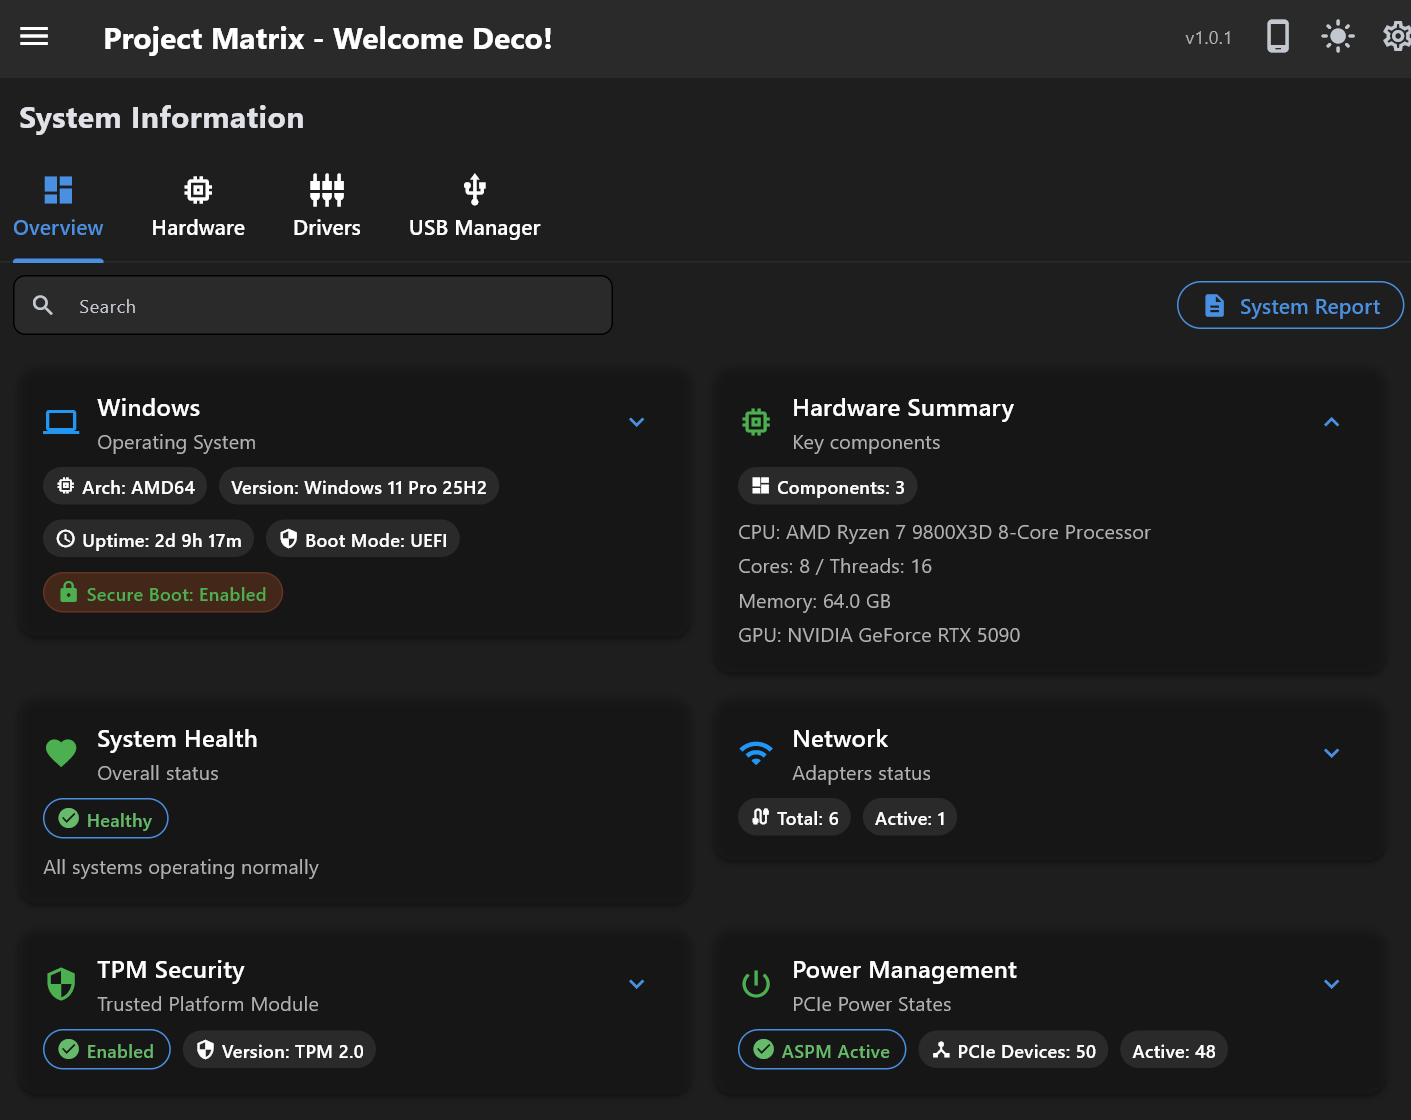
Task: Click the Cores: 8 / Threads: 16 line
Action: pos(835,566)
